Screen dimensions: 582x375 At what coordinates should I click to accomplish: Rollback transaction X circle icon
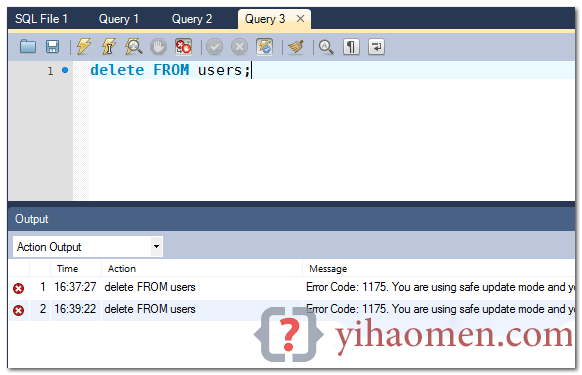(239, 47)
